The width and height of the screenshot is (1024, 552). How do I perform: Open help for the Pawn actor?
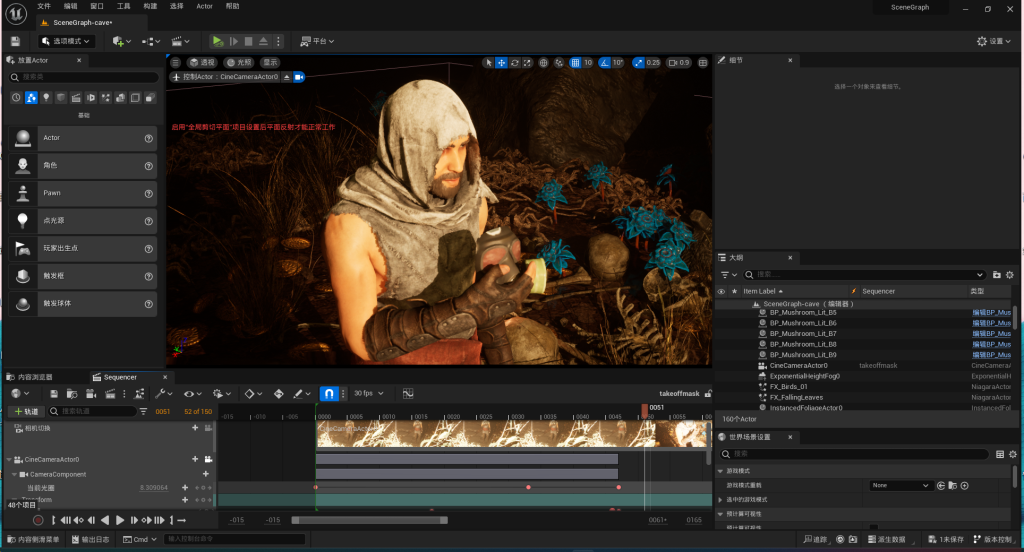148,193
